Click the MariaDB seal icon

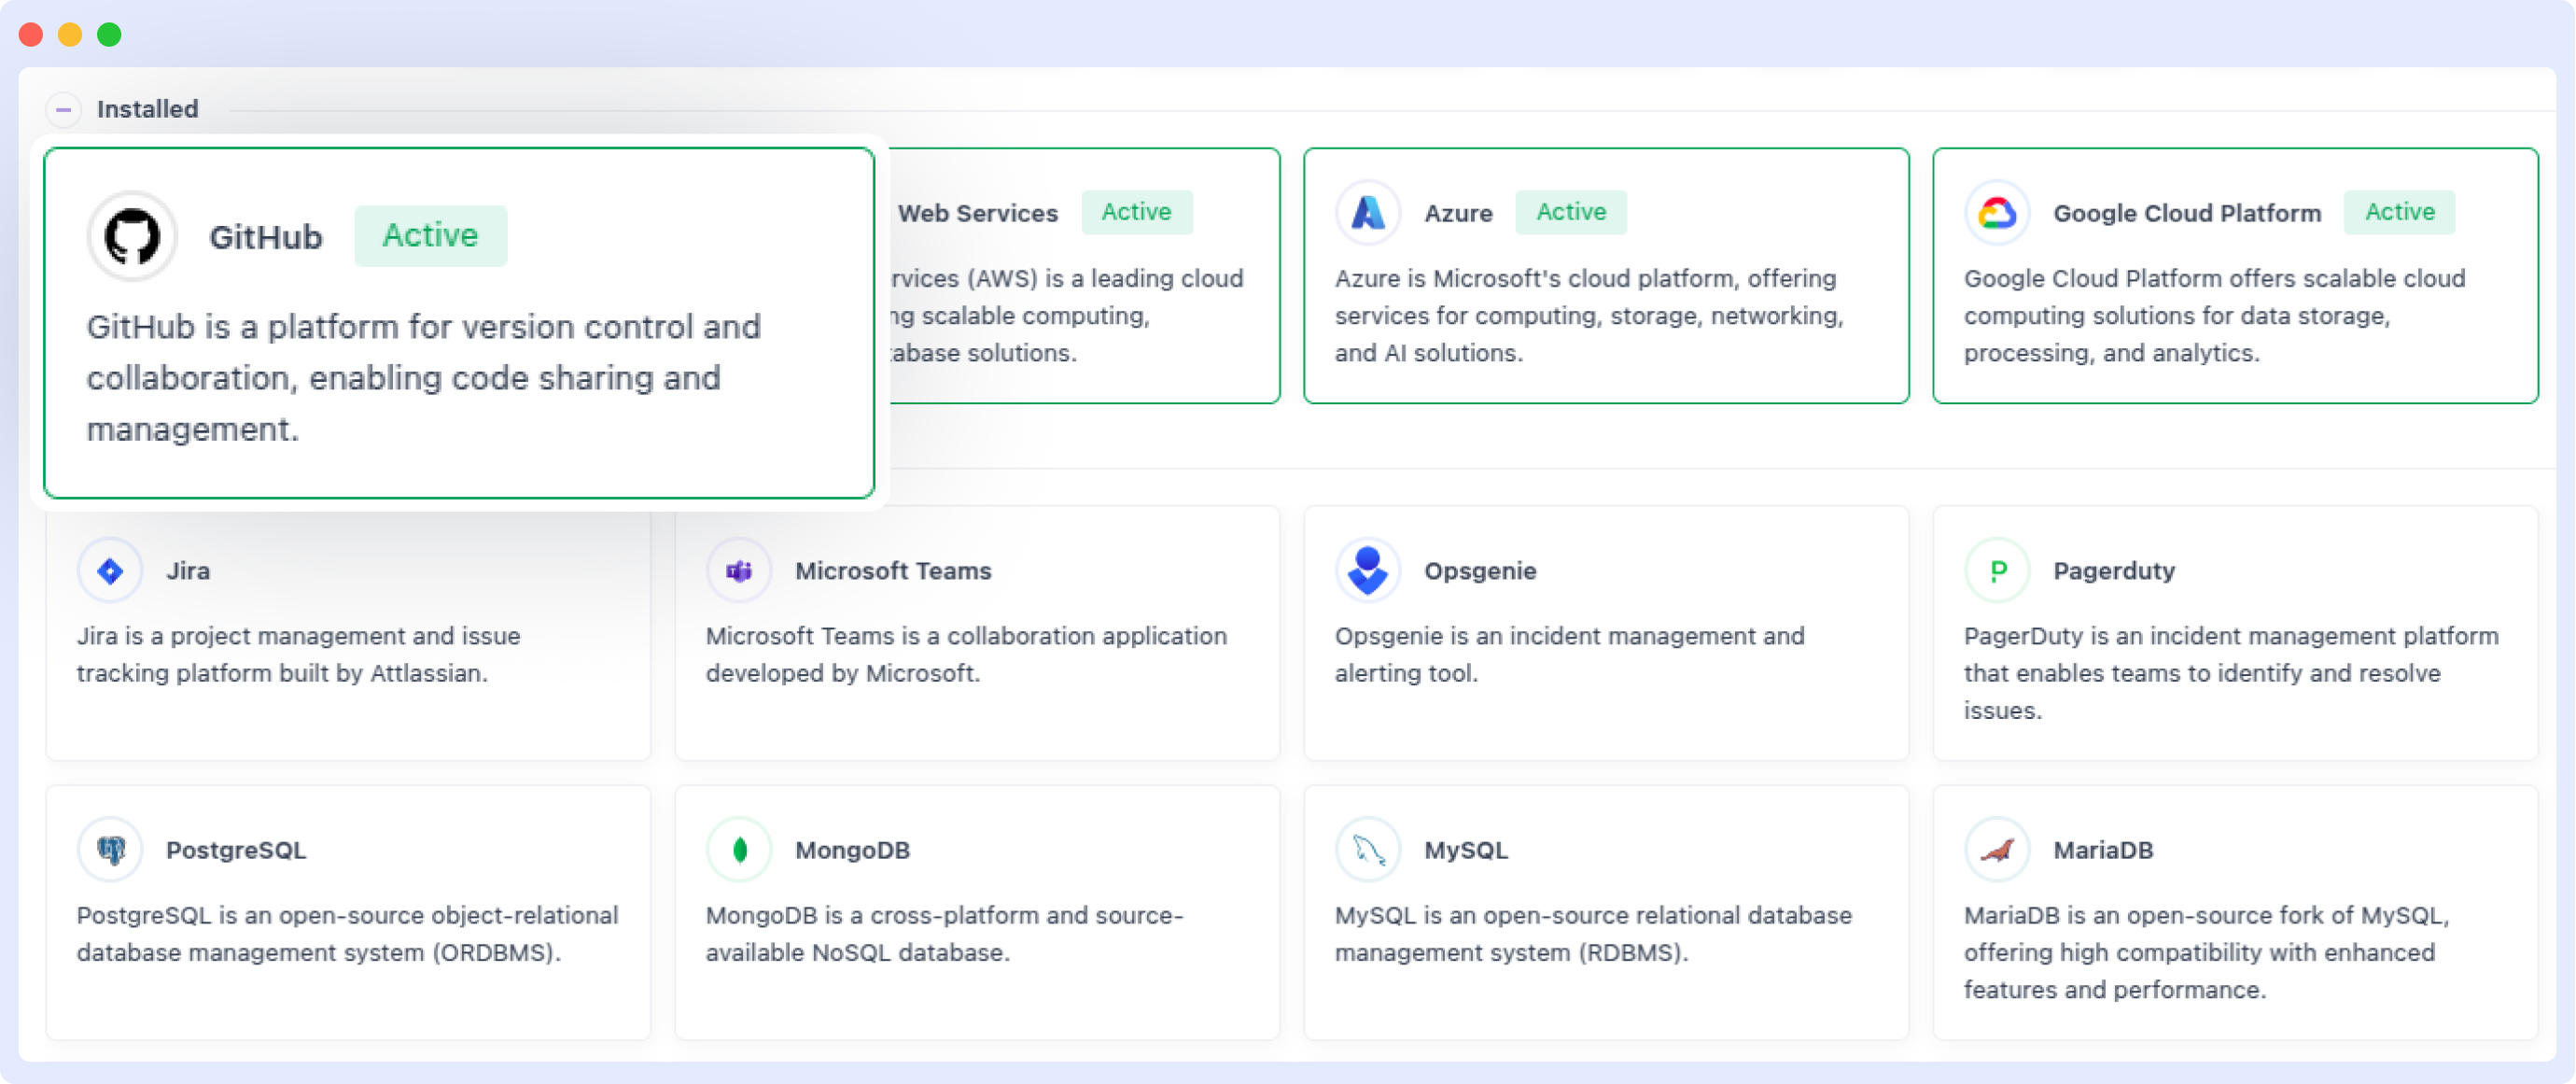(x=1995, y=849)
